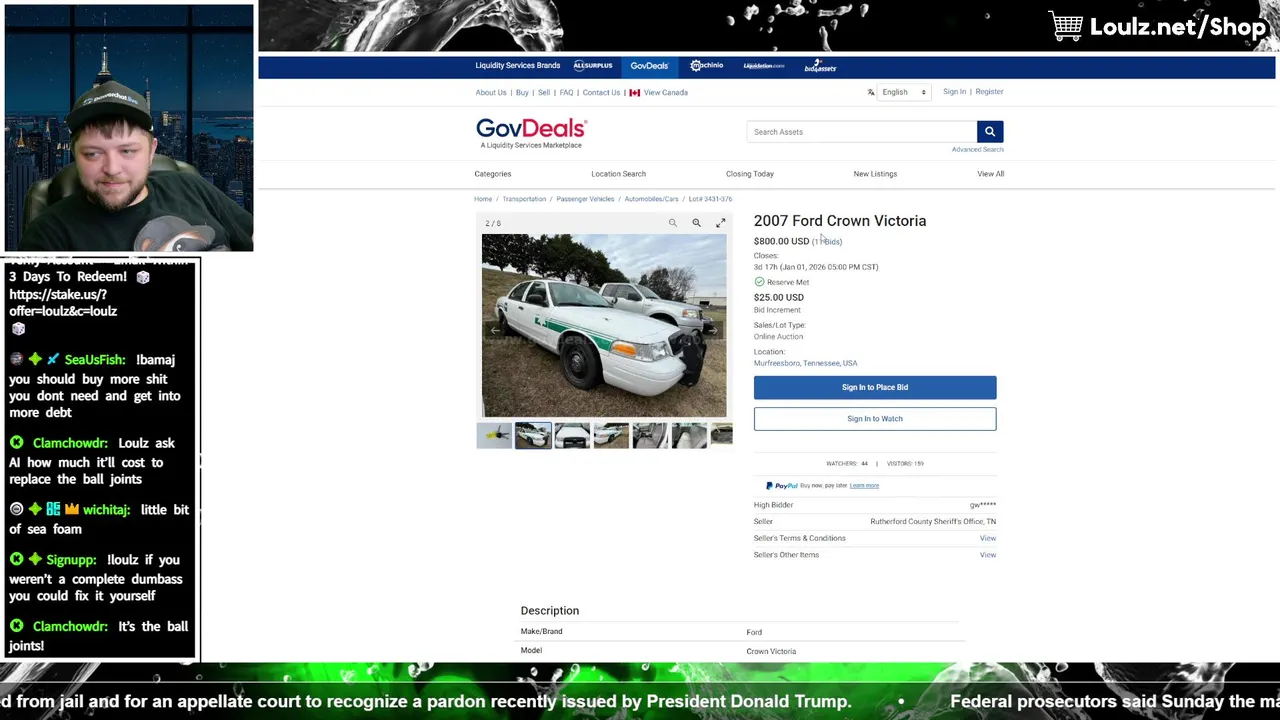Click the 2007 Ford Crown Victoria title
The image size is (1280, 720).
coord(840,221)
